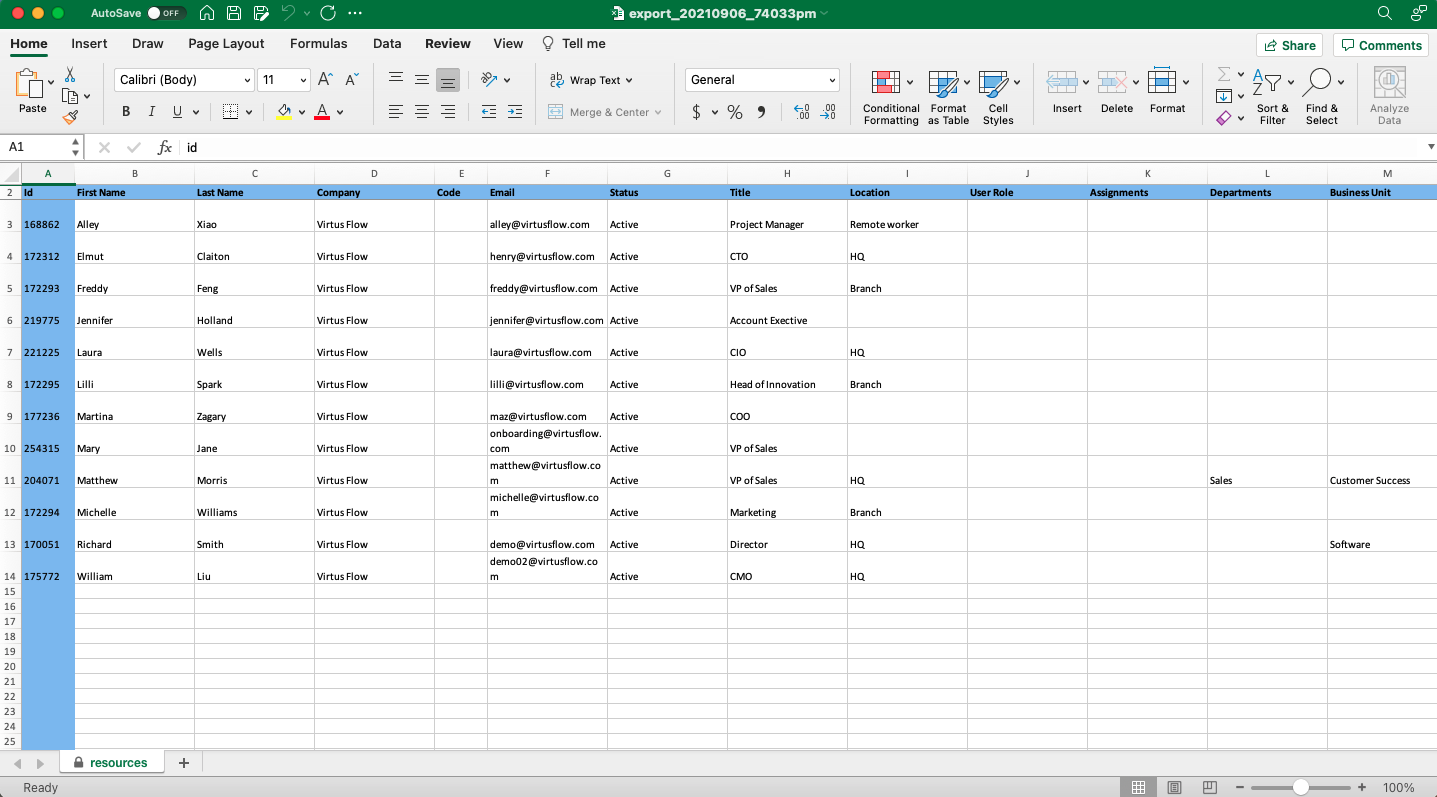The height and width of the screenshot is (797, 1437).
Task: Open Find & Select
Action: (1321, 97)
